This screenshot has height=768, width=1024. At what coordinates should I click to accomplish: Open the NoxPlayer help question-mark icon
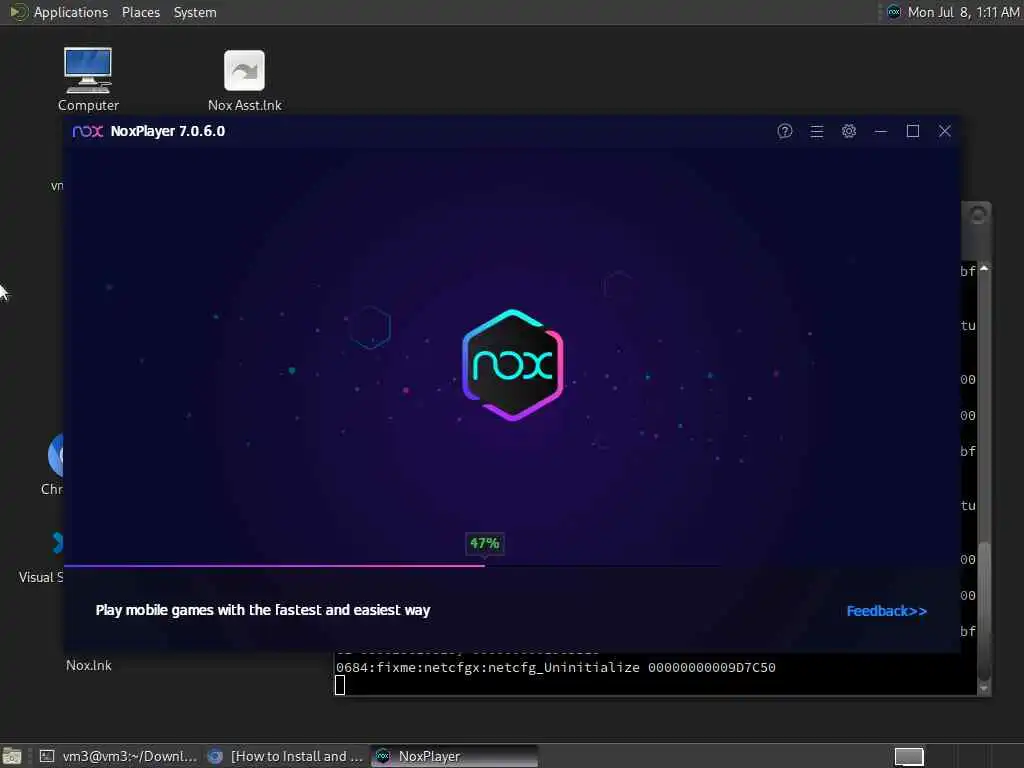[784, 131]
